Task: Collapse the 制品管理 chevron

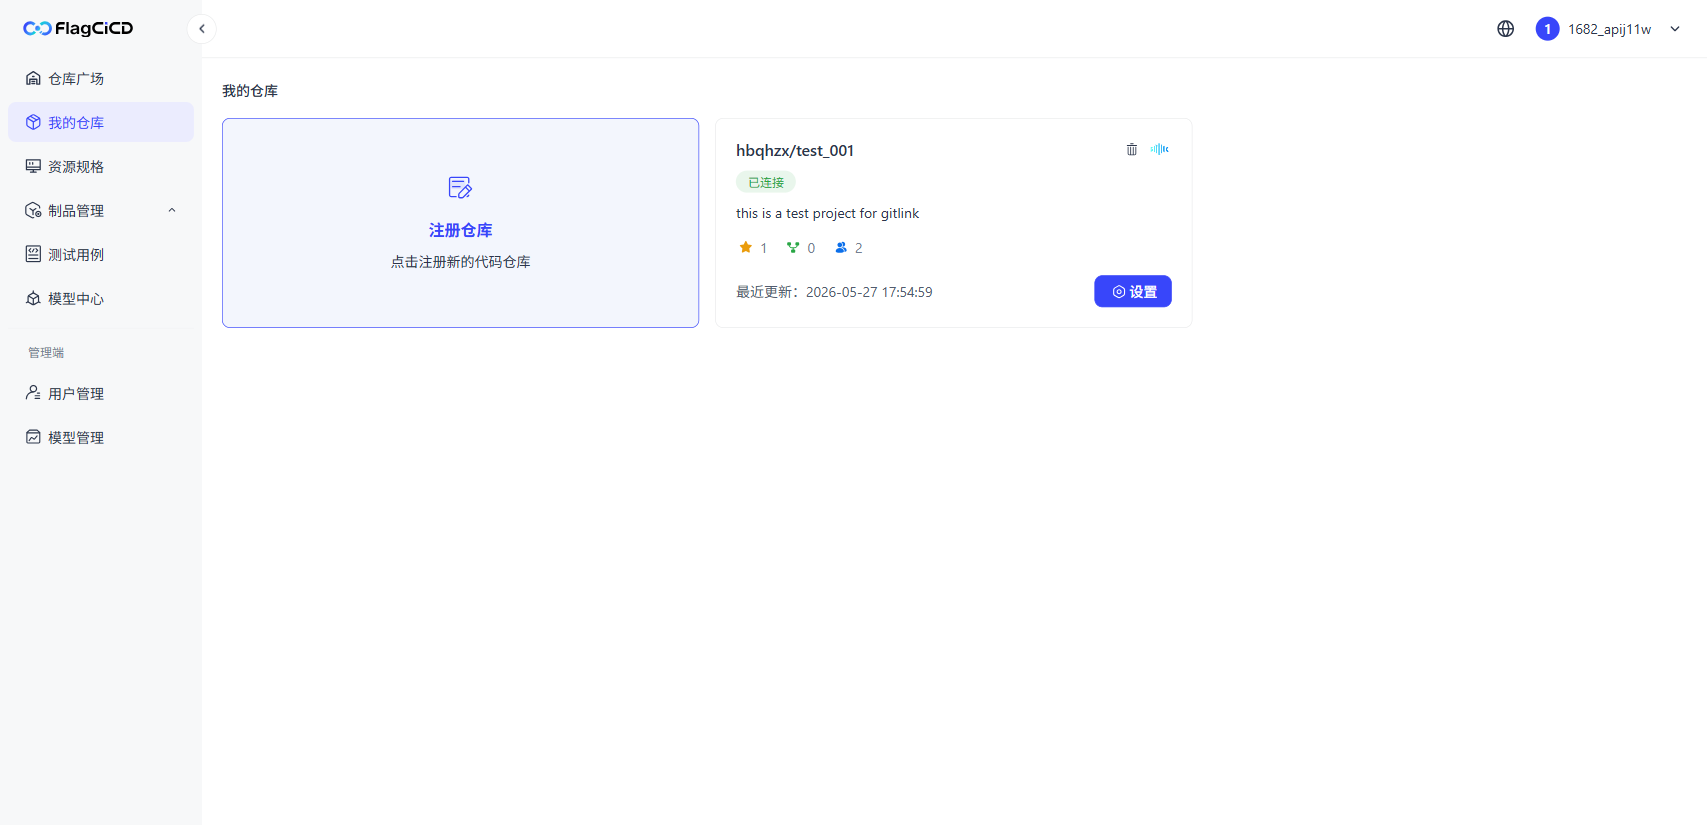Action: tap(172, 210)
